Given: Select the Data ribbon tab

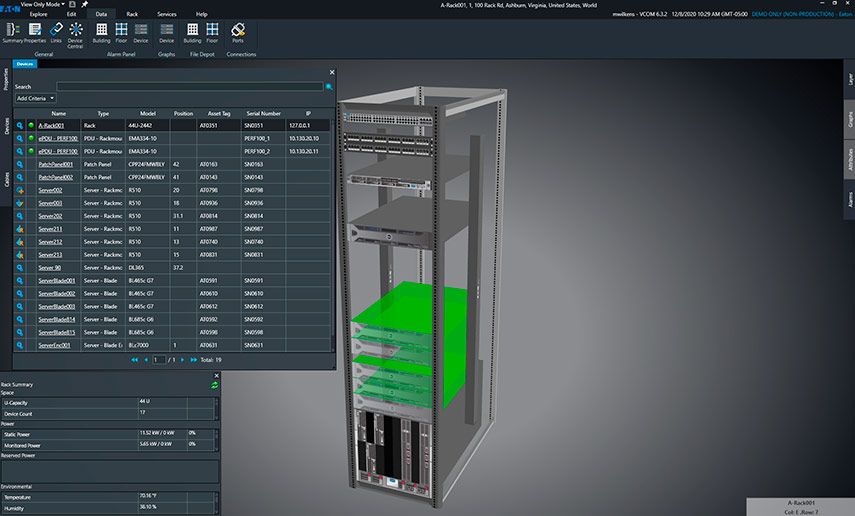Looking at the screenshot, I should 101,14.
